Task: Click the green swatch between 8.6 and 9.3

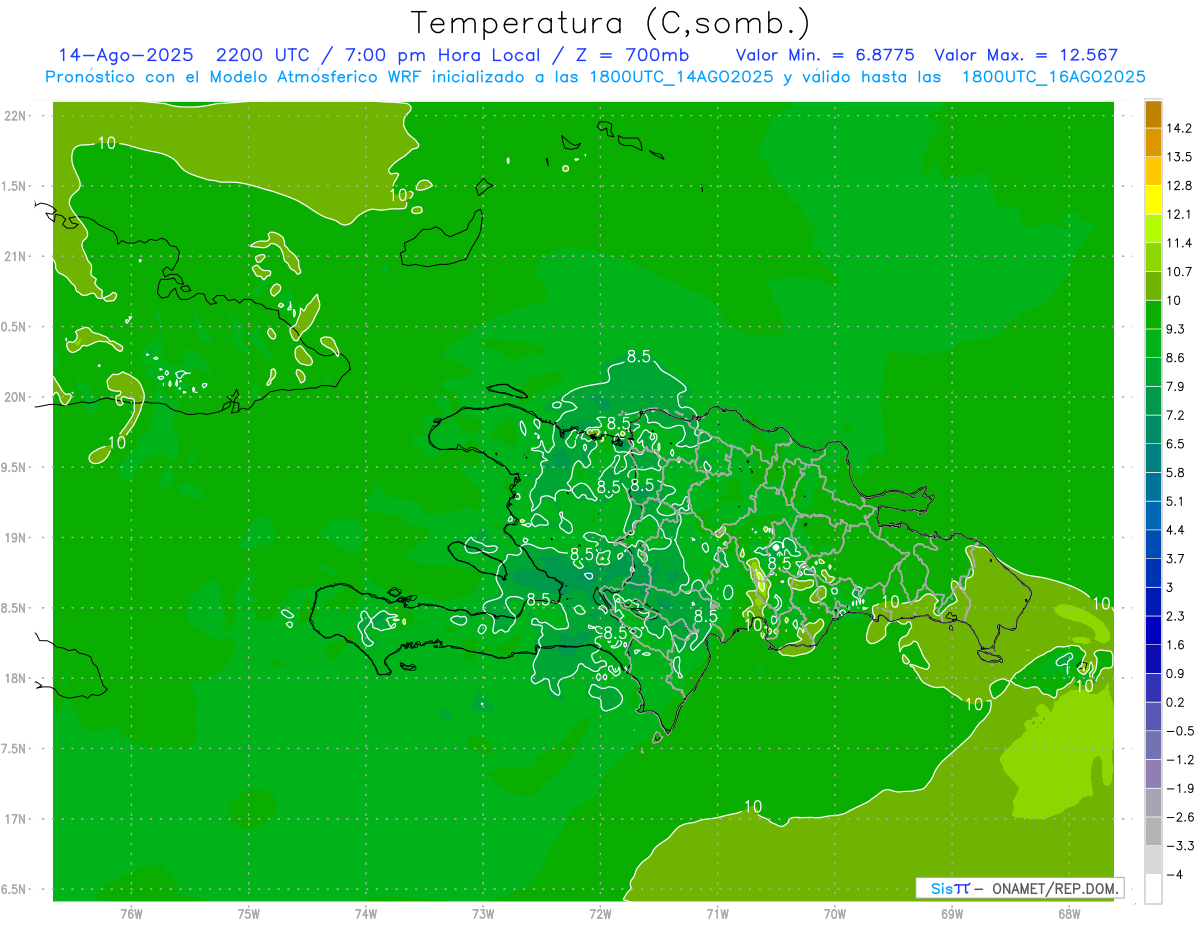Action: tap(1153, 343)
